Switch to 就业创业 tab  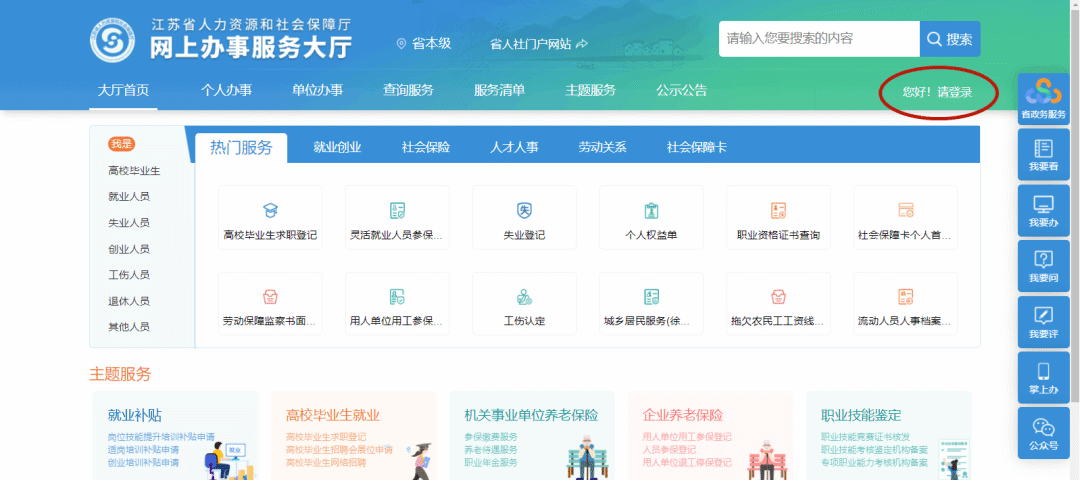(x=337, y=147)
